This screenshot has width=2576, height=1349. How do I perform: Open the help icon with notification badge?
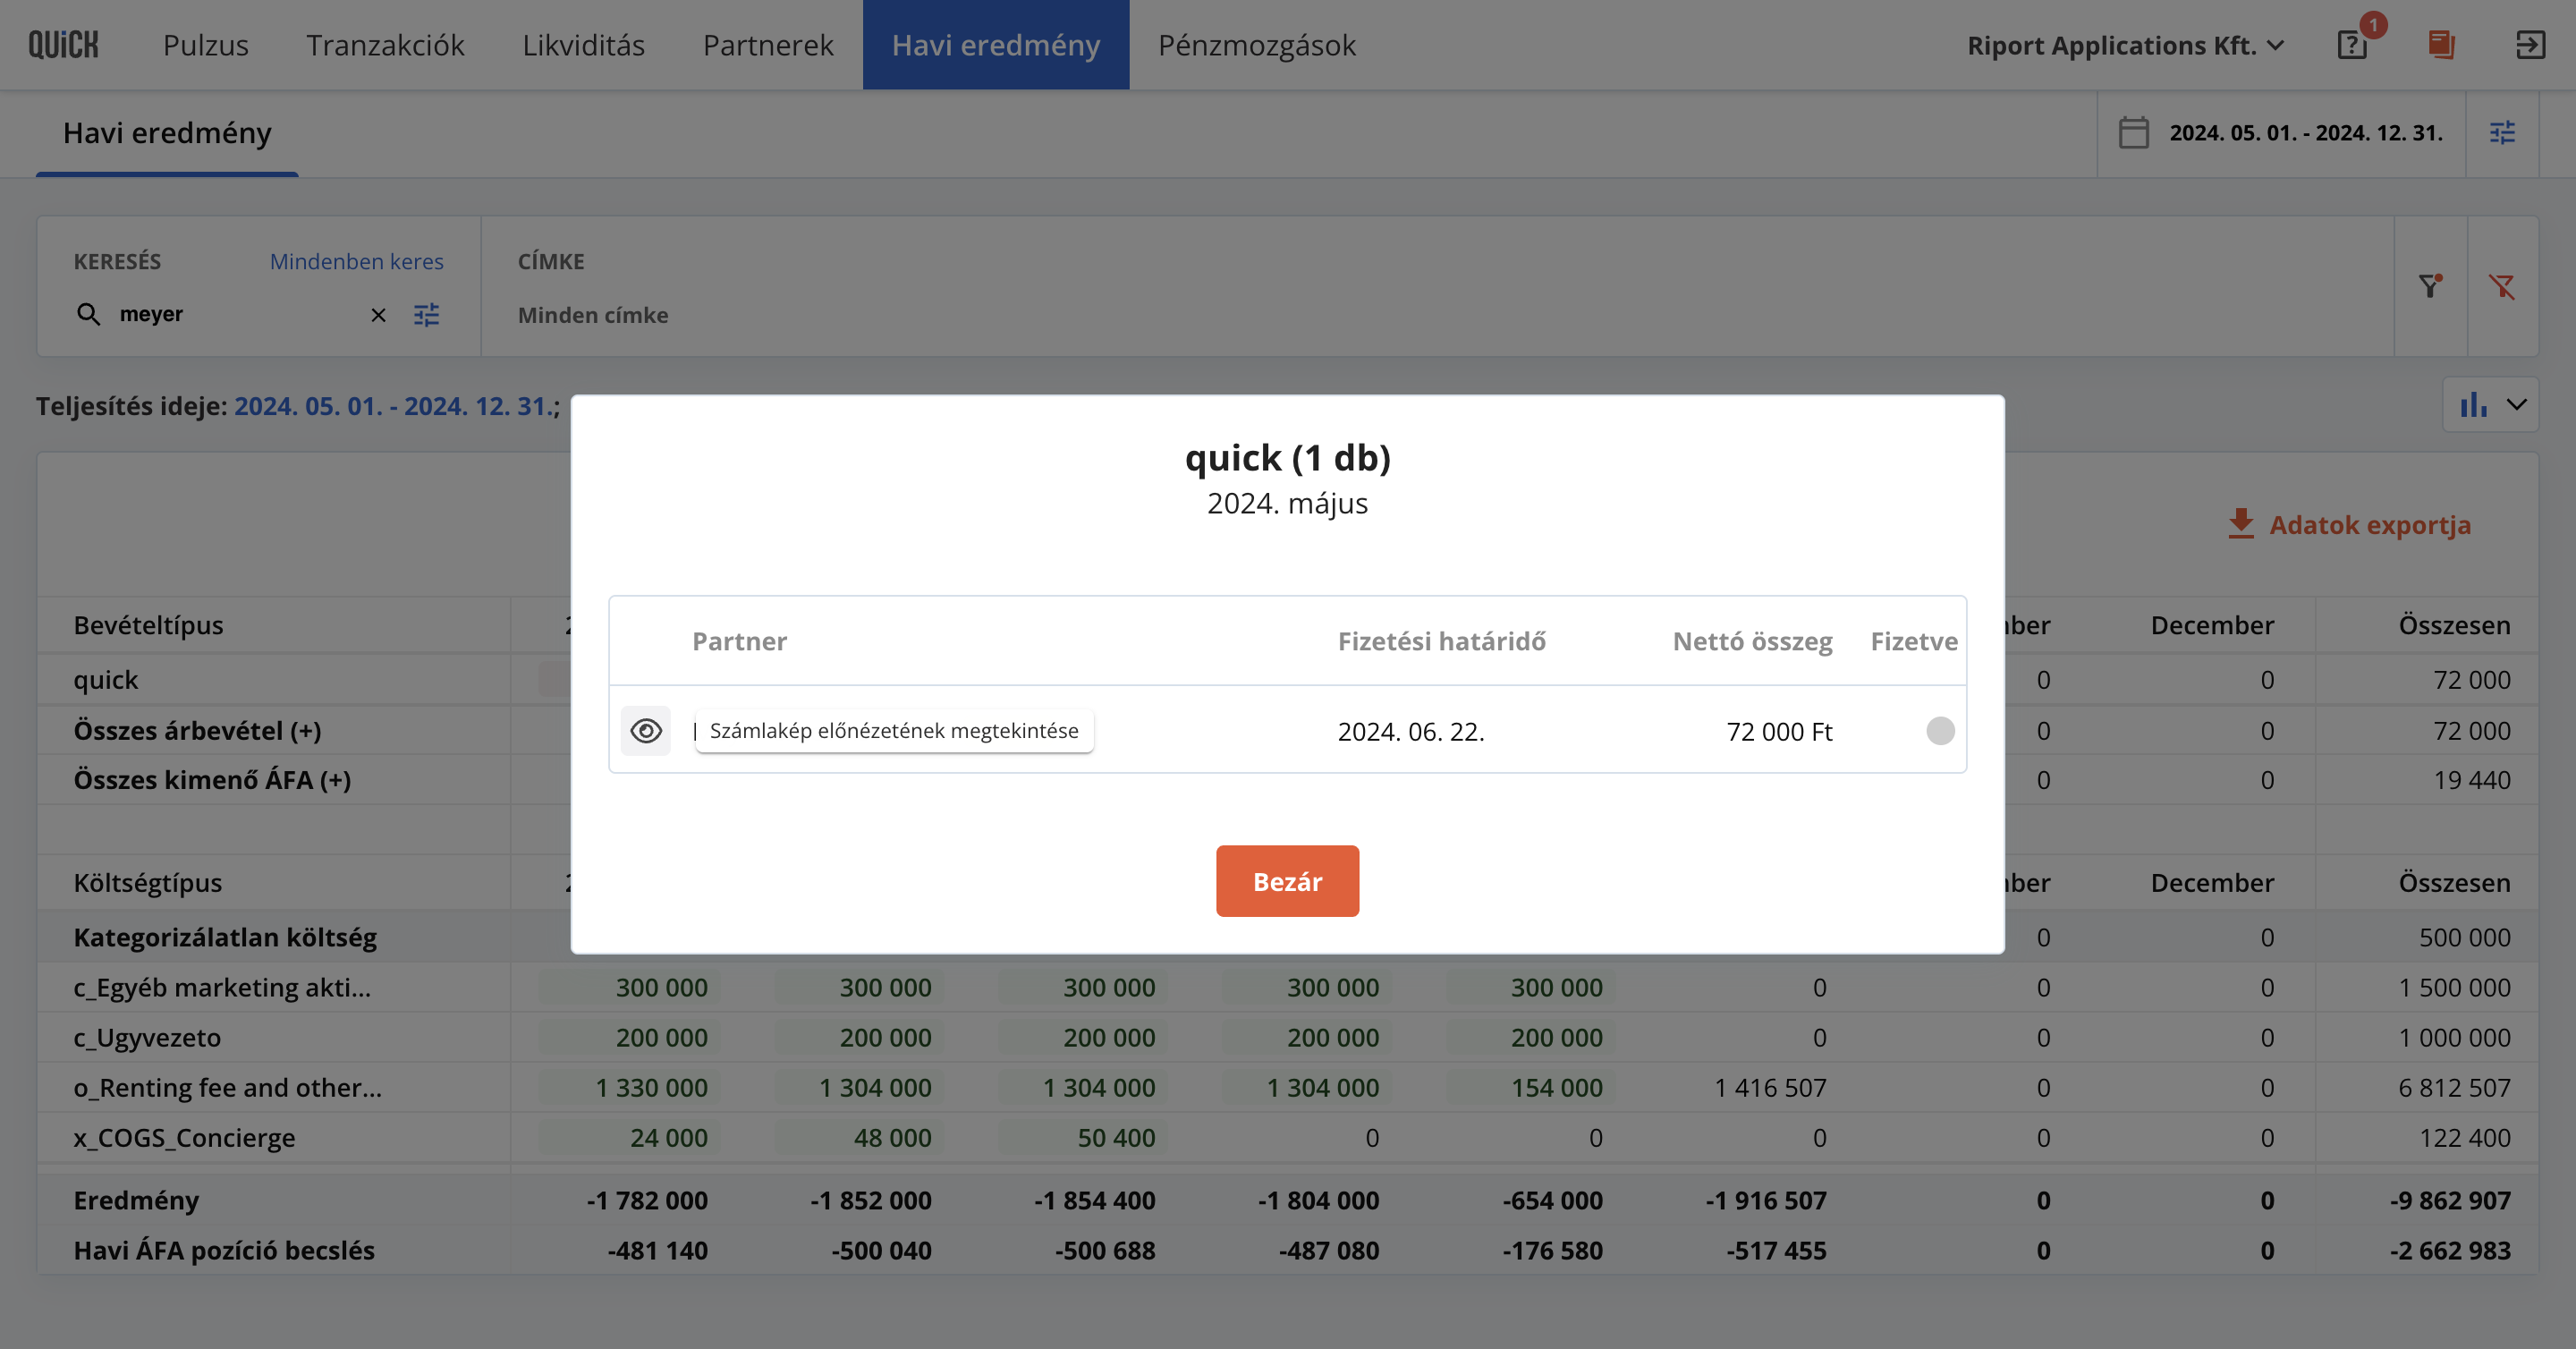point(2352,45)
